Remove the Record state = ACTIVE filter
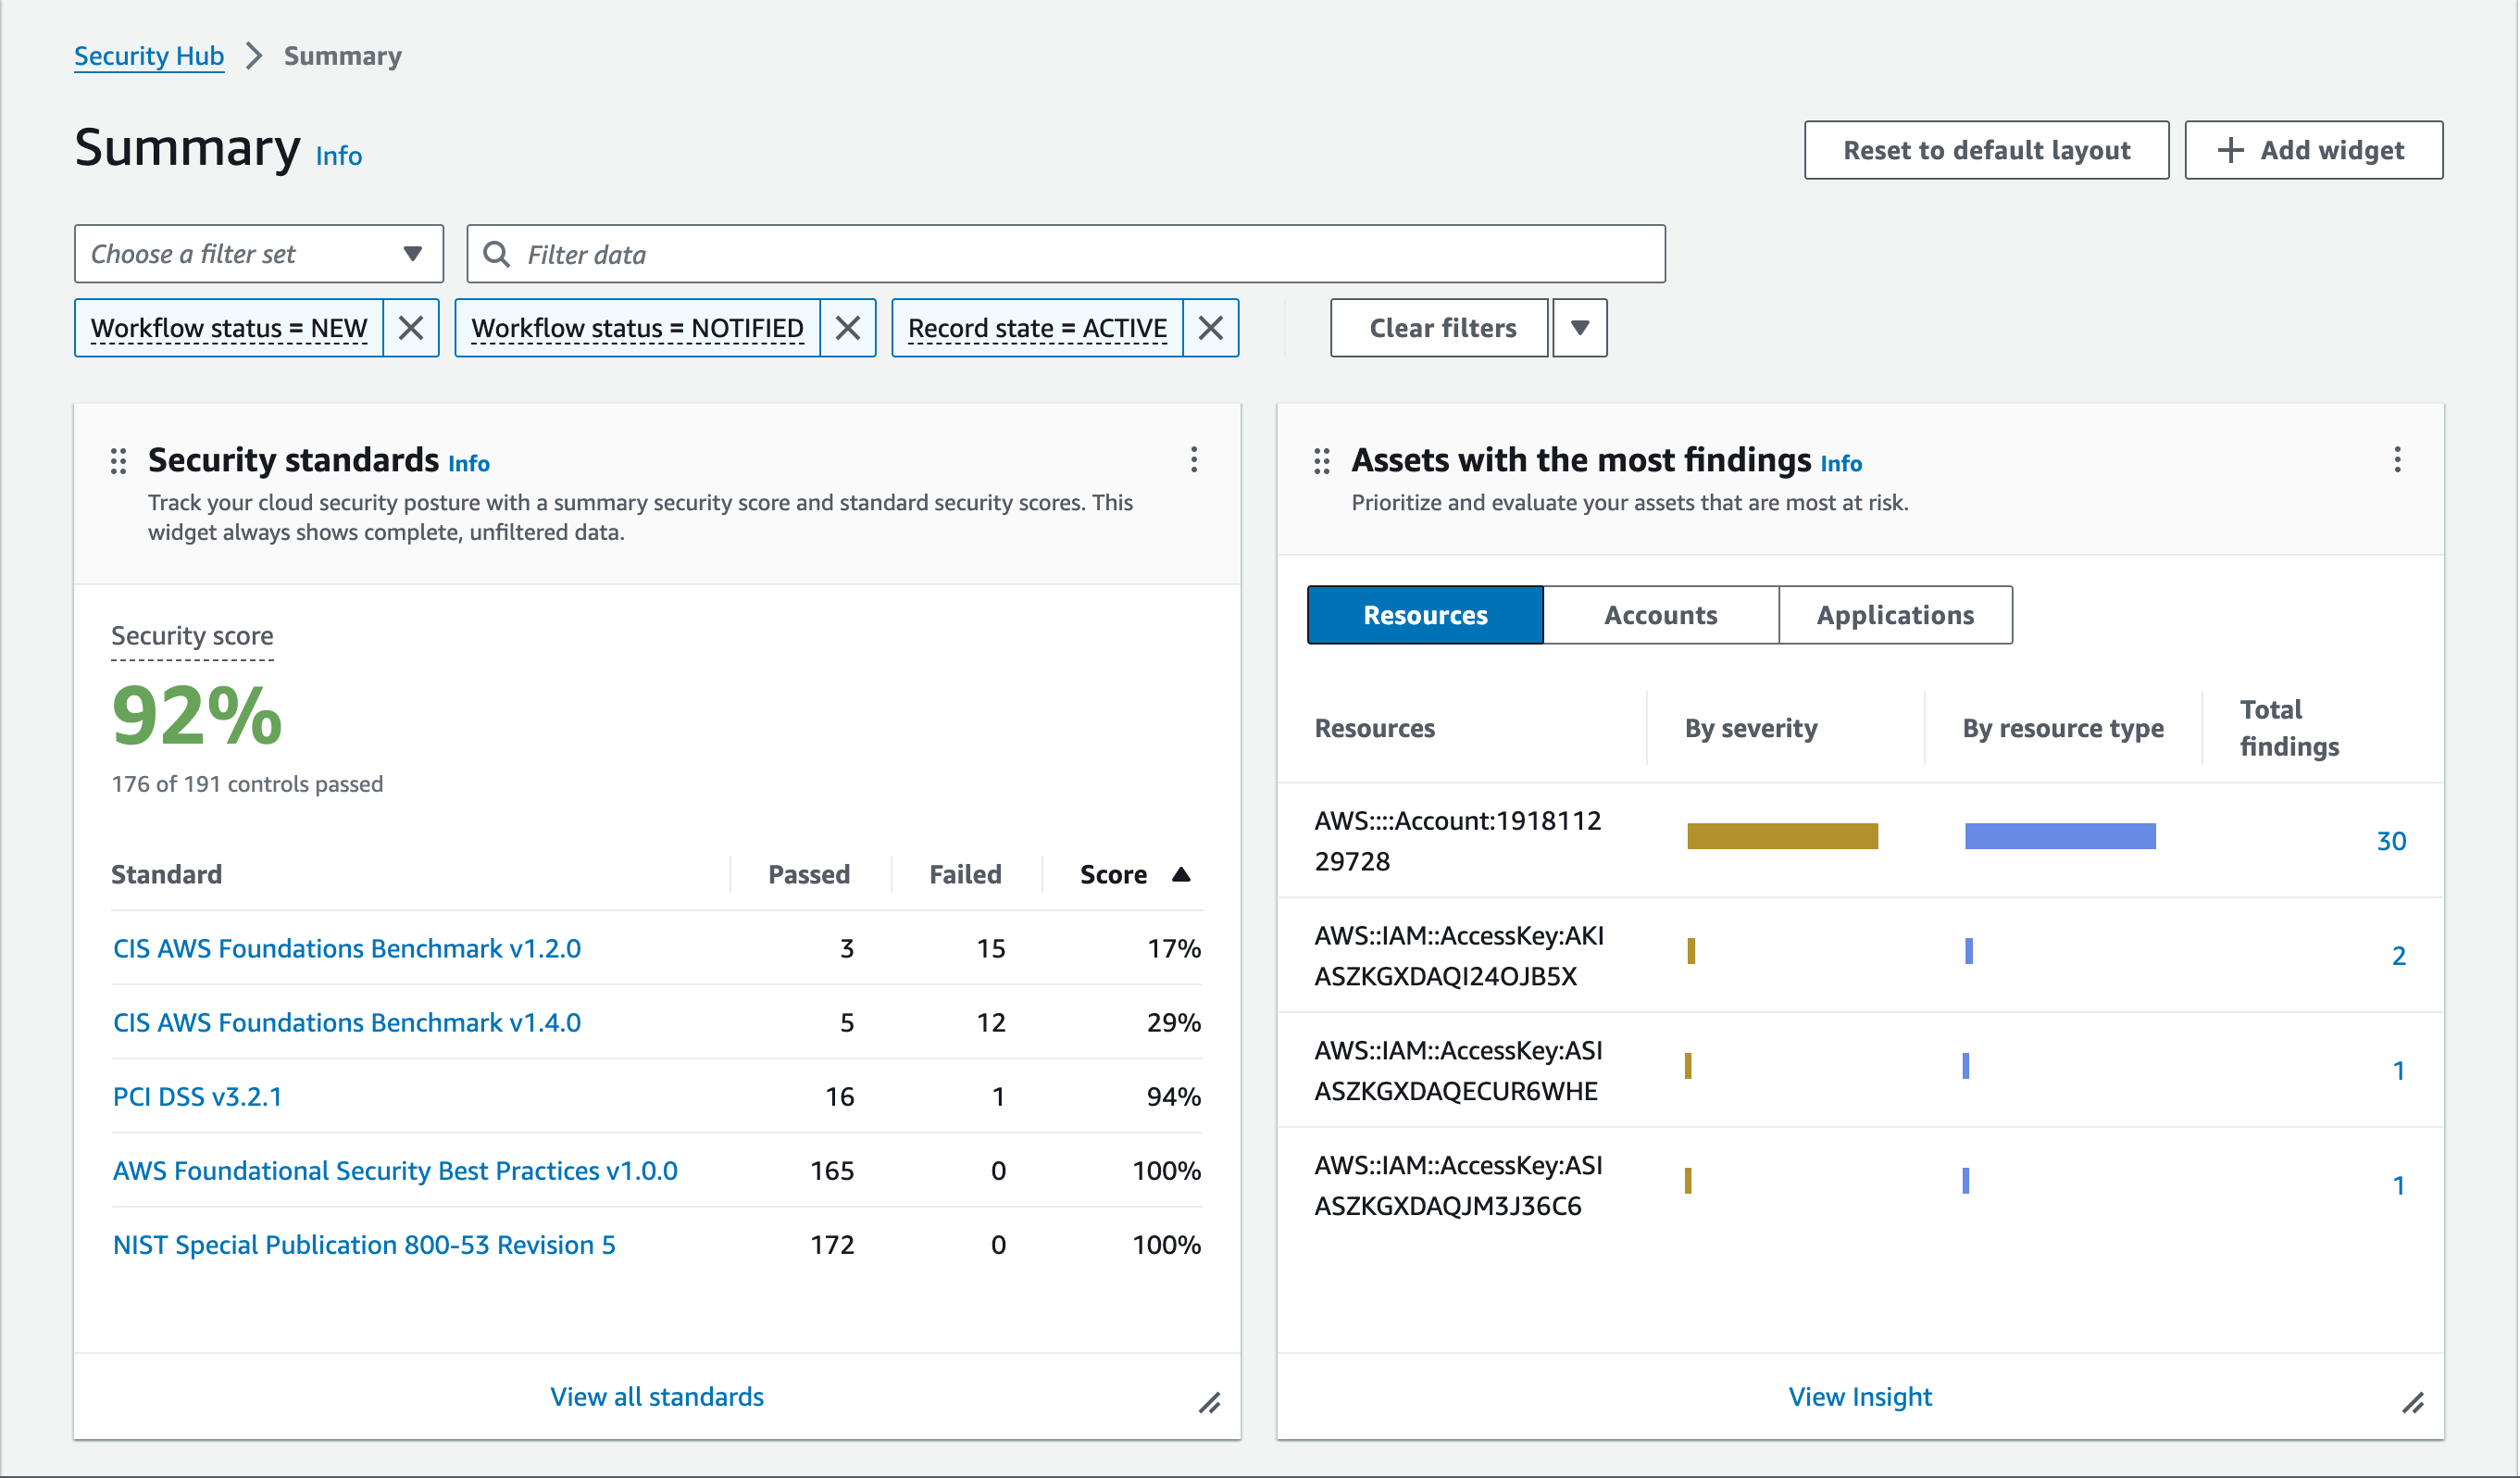 coord(1211,328)
